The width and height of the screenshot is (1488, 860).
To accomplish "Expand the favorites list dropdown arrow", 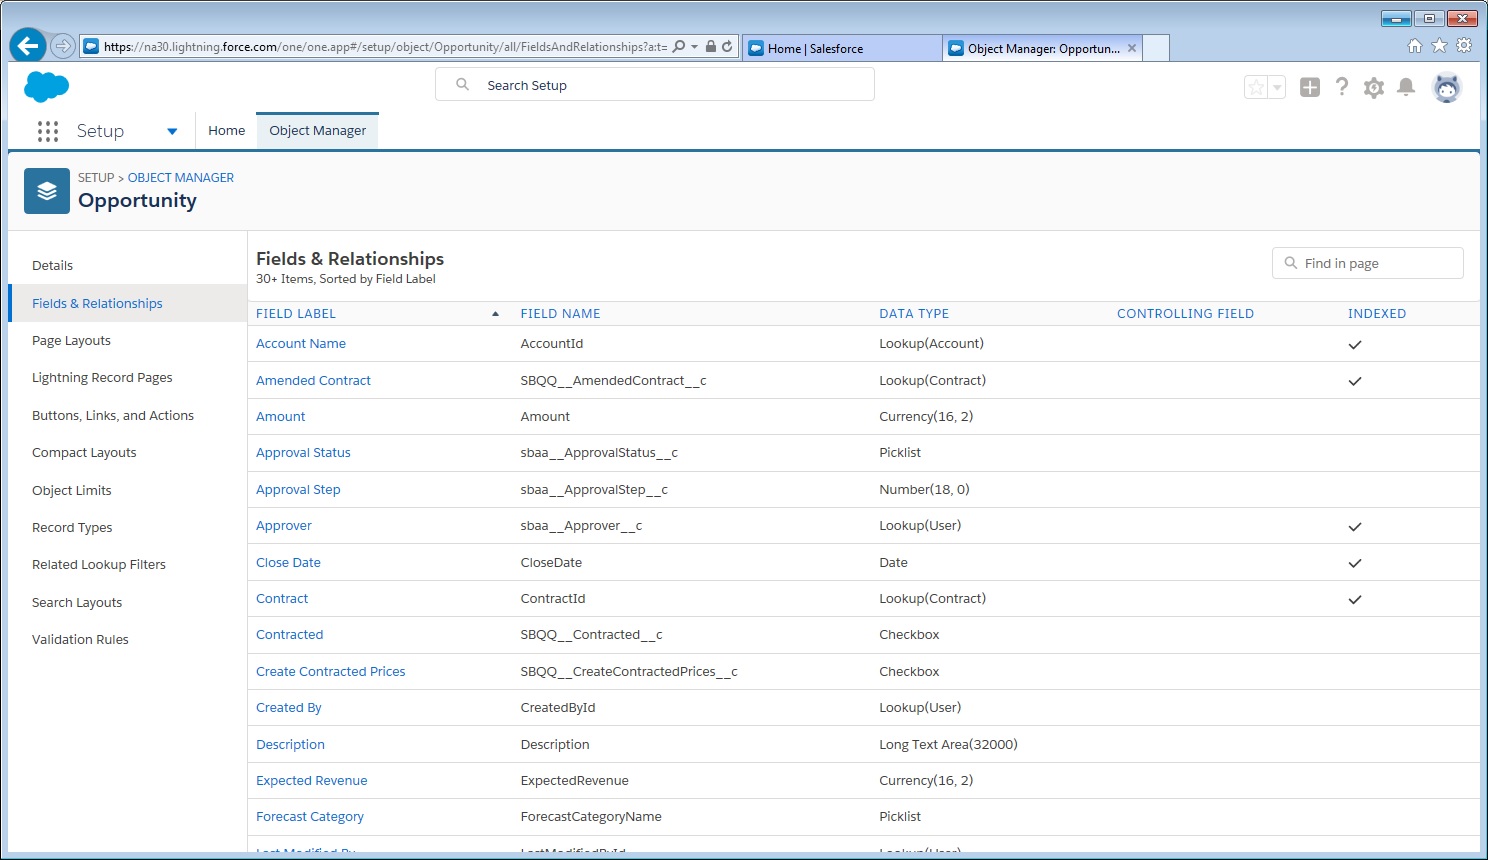I will (1277, 88).
